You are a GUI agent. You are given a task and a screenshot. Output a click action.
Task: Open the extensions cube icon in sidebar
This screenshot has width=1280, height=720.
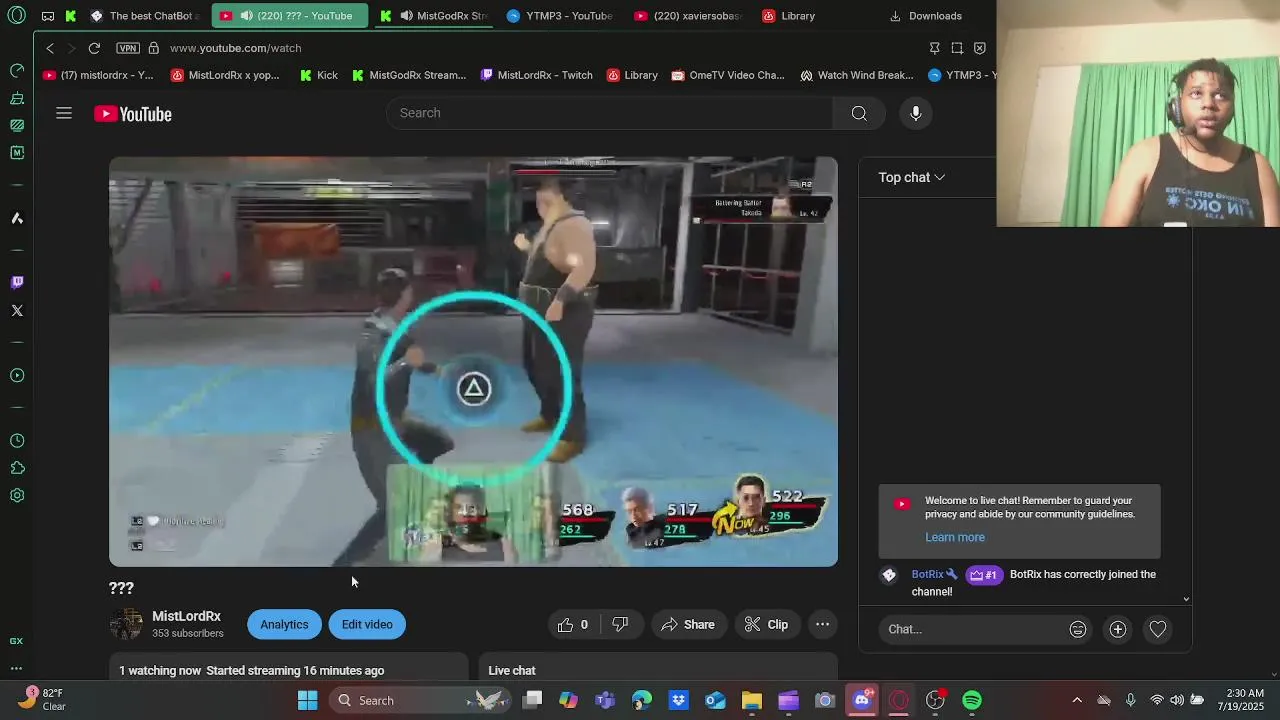pyautogui.click(x=17, y=468)
